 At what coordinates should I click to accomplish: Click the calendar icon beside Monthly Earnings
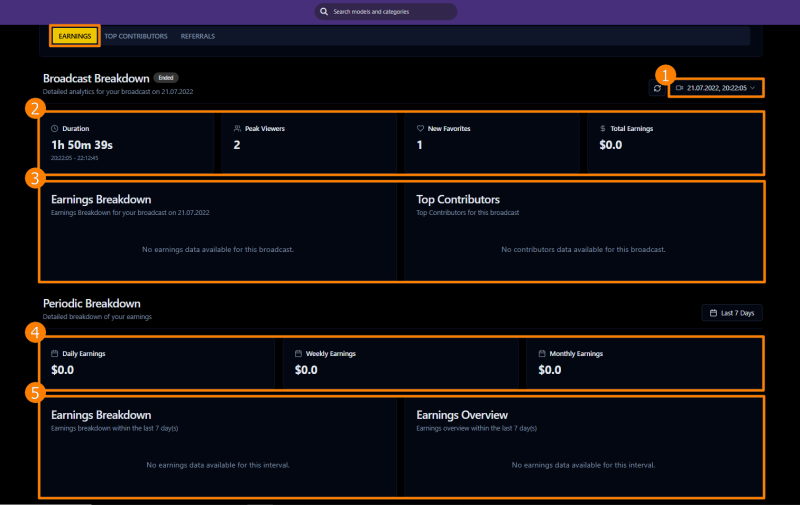(542, 354)
